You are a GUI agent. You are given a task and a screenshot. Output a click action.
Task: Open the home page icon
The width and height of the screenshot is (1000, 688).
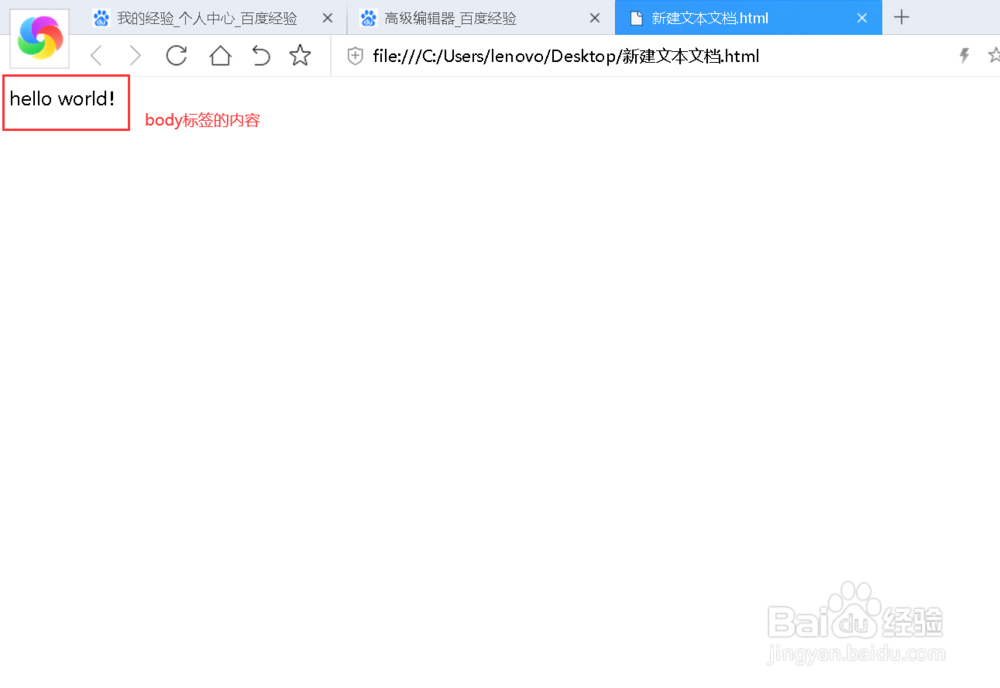click(220, 56)
